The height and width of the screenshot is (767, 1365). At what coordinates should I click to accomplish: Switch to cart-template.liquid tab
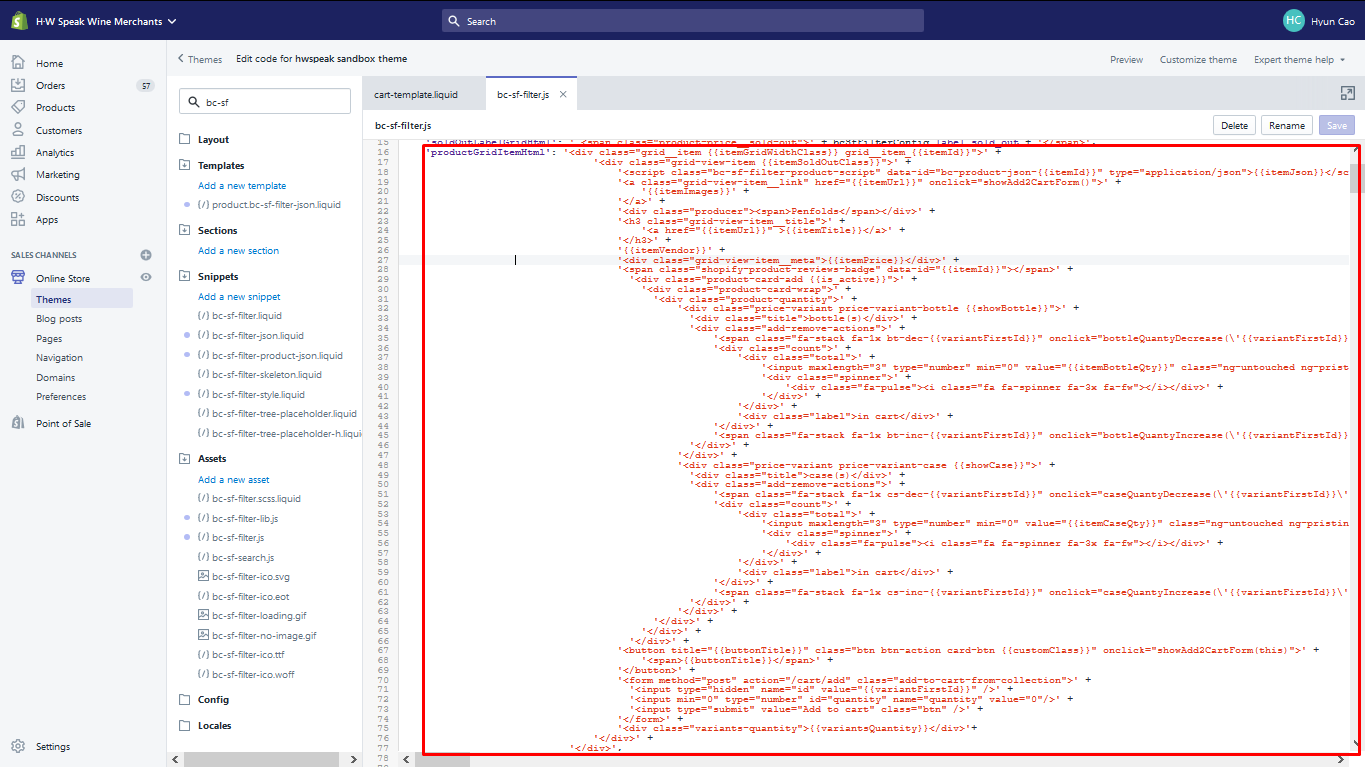coord(423,94)
